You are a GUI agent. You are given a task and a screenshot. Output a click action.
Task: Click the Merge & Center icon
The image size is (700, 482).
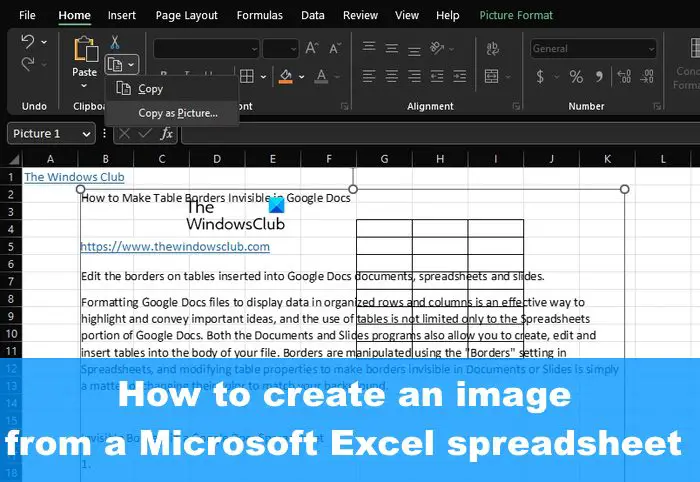pos(492,76)
